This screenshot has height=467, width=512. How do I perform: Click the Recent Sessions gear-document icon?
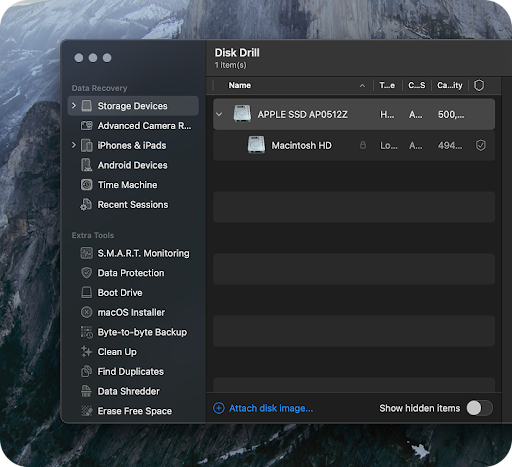(86, 205)
